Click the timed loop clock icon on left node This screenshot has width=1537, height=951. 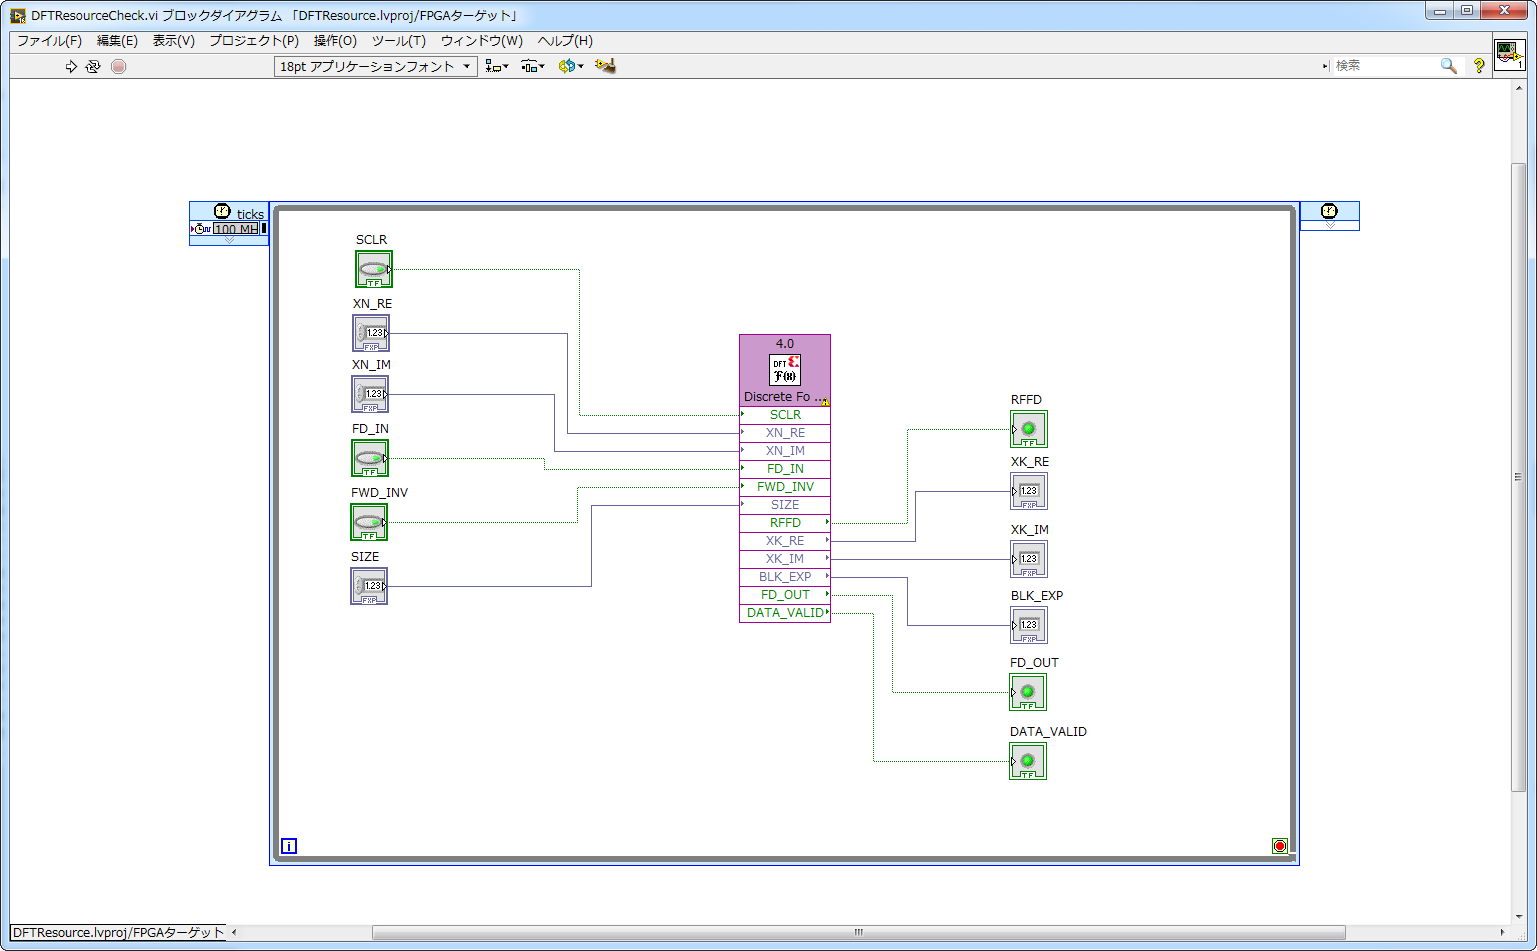click(222, 211)
